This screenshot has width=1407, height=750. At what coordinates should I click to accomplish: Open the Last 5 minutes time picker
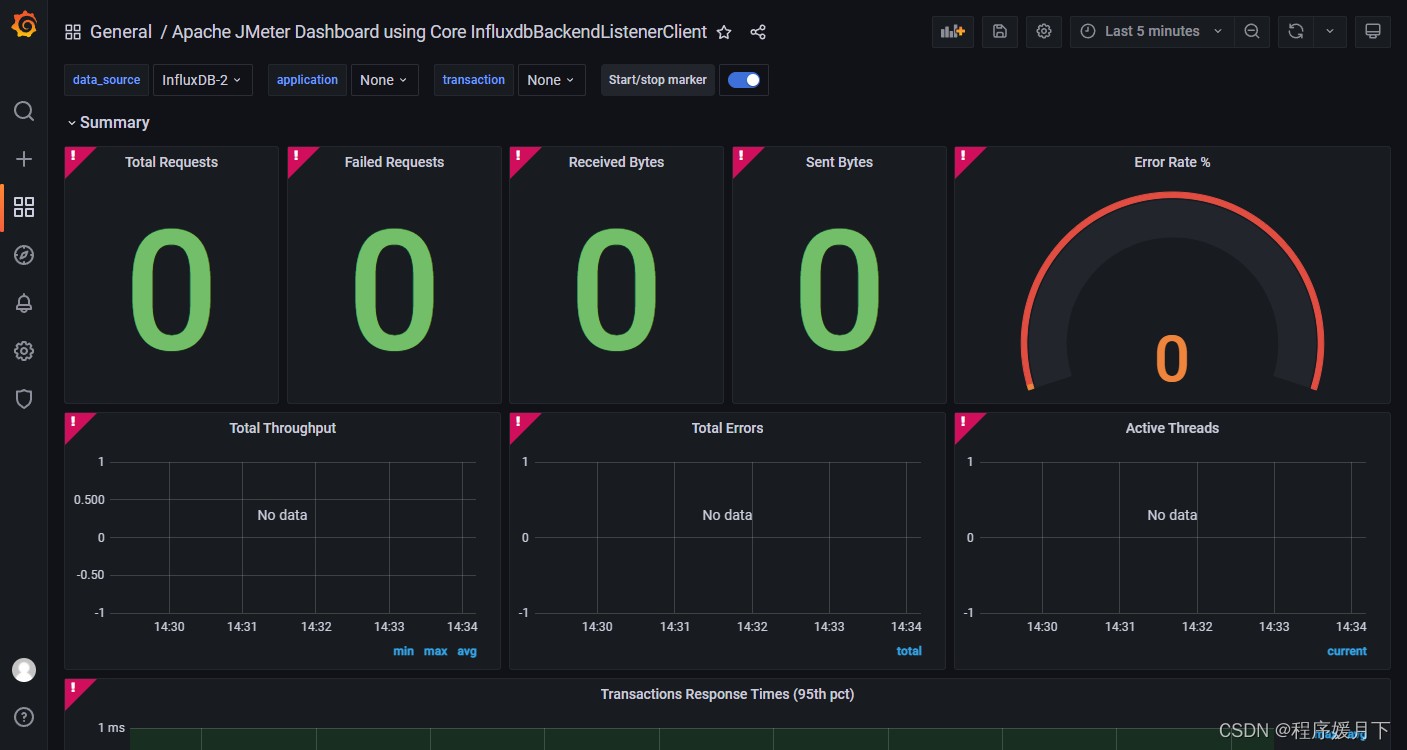(1152, 32)
